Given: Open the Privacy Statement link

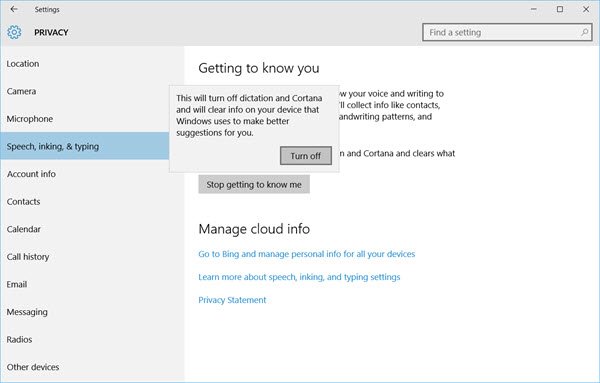Looking at the screenshot, I should 232,300.
